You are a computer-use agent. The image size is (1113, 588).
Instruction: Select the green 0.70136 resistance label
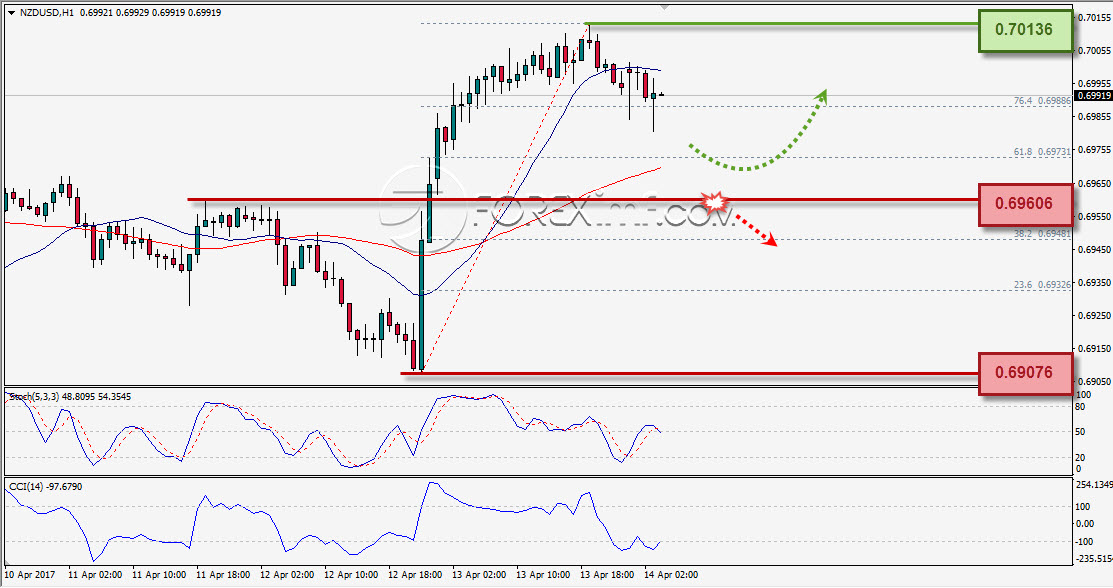(x=1025, y=30)
